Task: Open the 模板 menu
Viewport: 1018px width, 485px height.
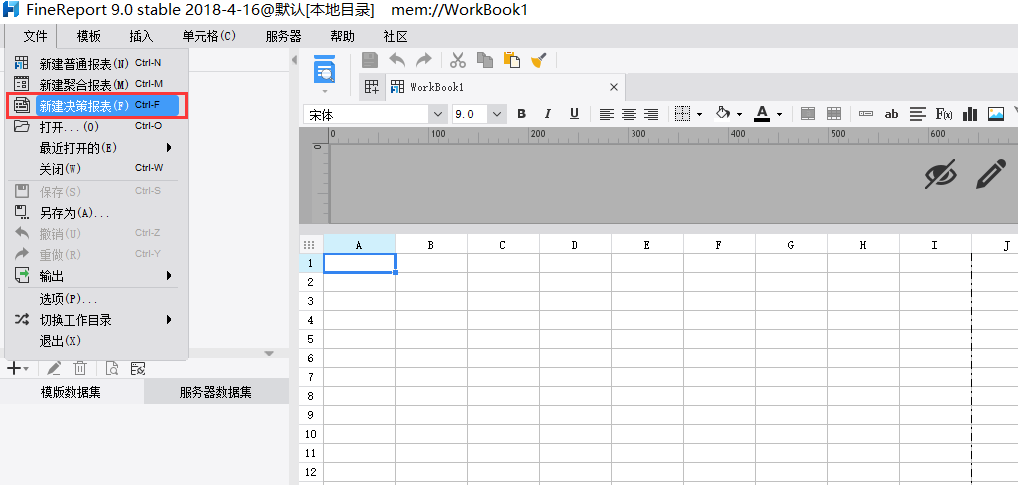Action: click(x=88, y=36)
